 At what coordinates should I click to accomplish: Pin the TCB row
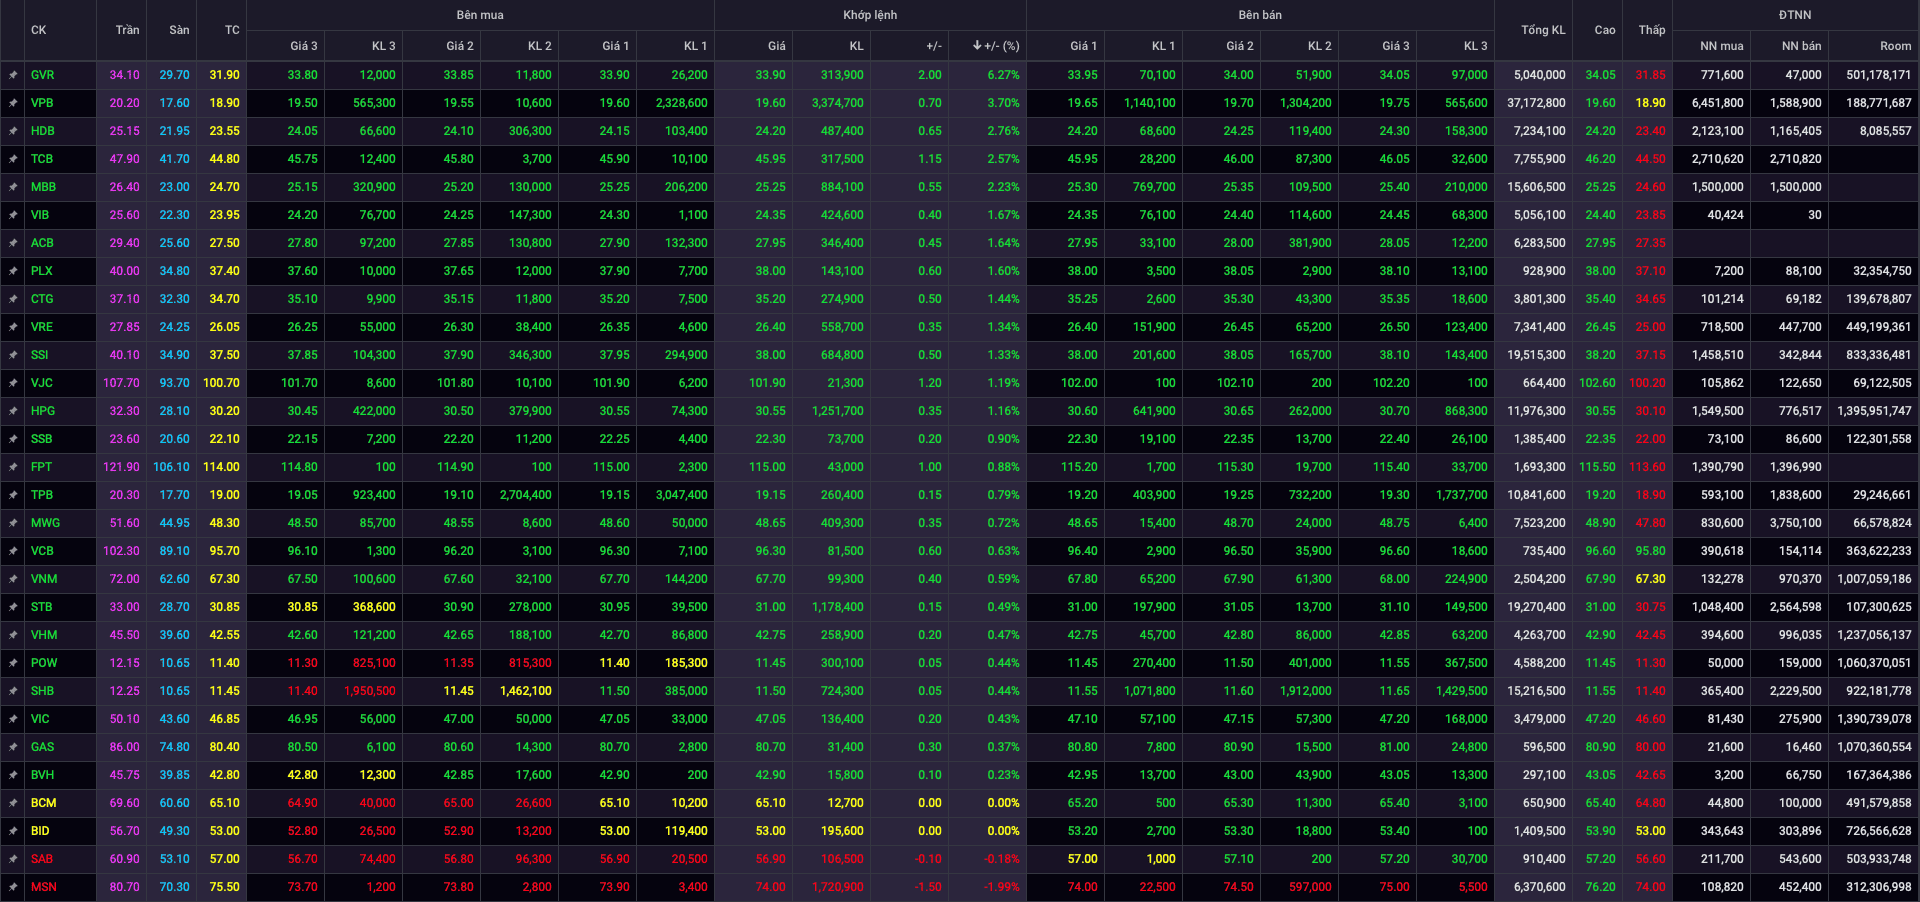(13, 159)
